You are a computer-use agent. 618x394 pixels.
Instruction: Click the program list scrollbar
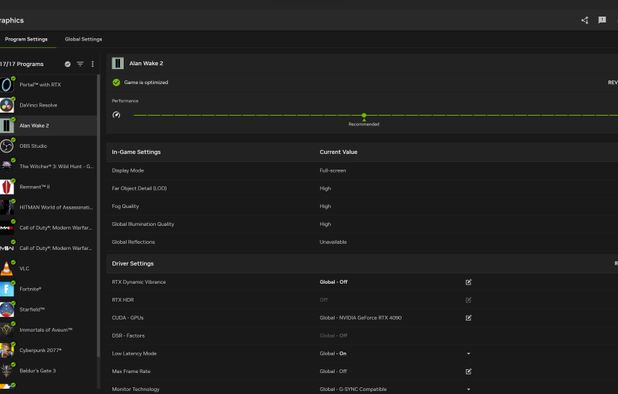pyautogui.click(x=98, y=216)
